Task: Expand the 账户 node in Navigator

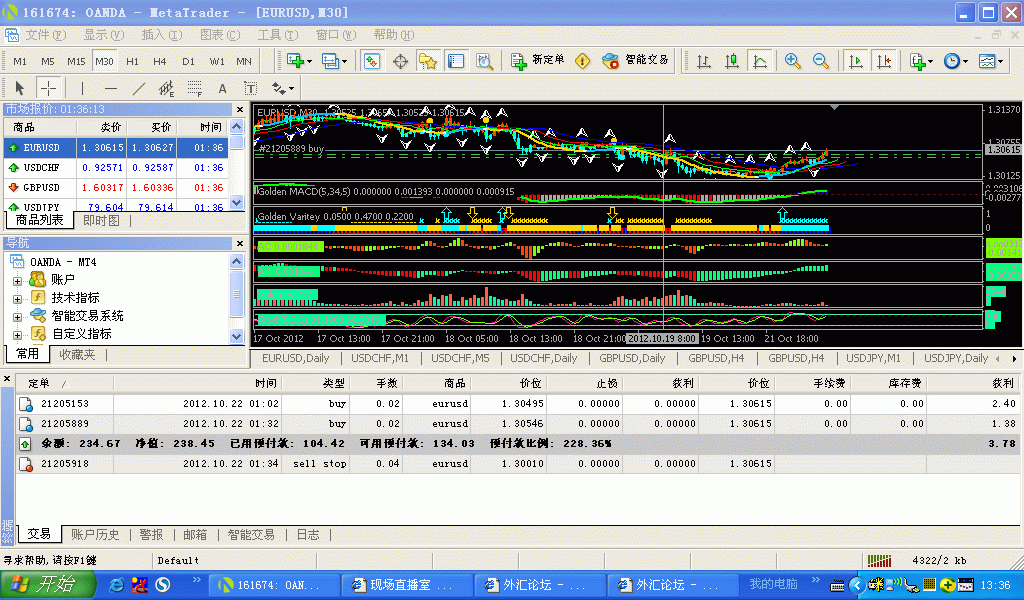Action: (17, 280)
